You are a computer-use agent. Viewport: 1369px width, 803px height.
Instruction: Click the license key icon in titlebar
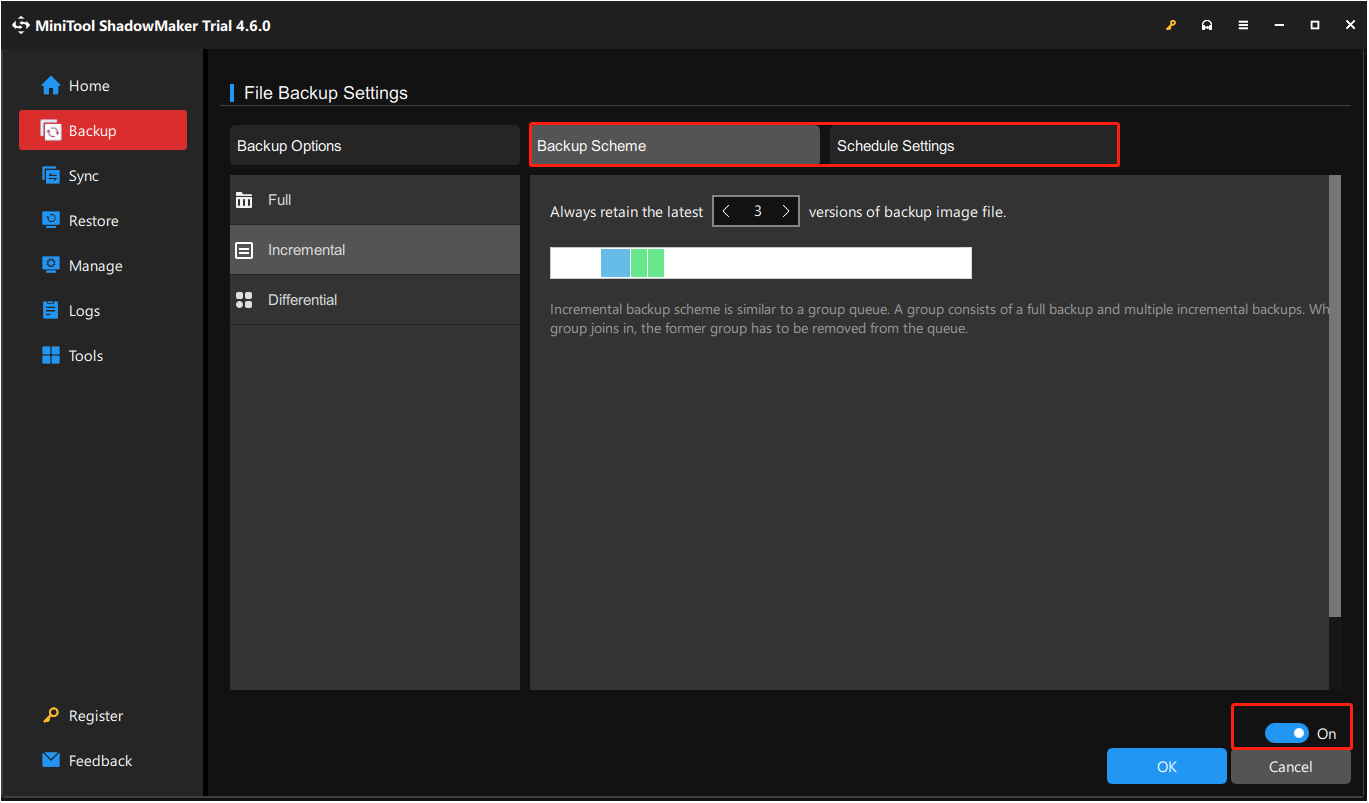coord(1171,25)
